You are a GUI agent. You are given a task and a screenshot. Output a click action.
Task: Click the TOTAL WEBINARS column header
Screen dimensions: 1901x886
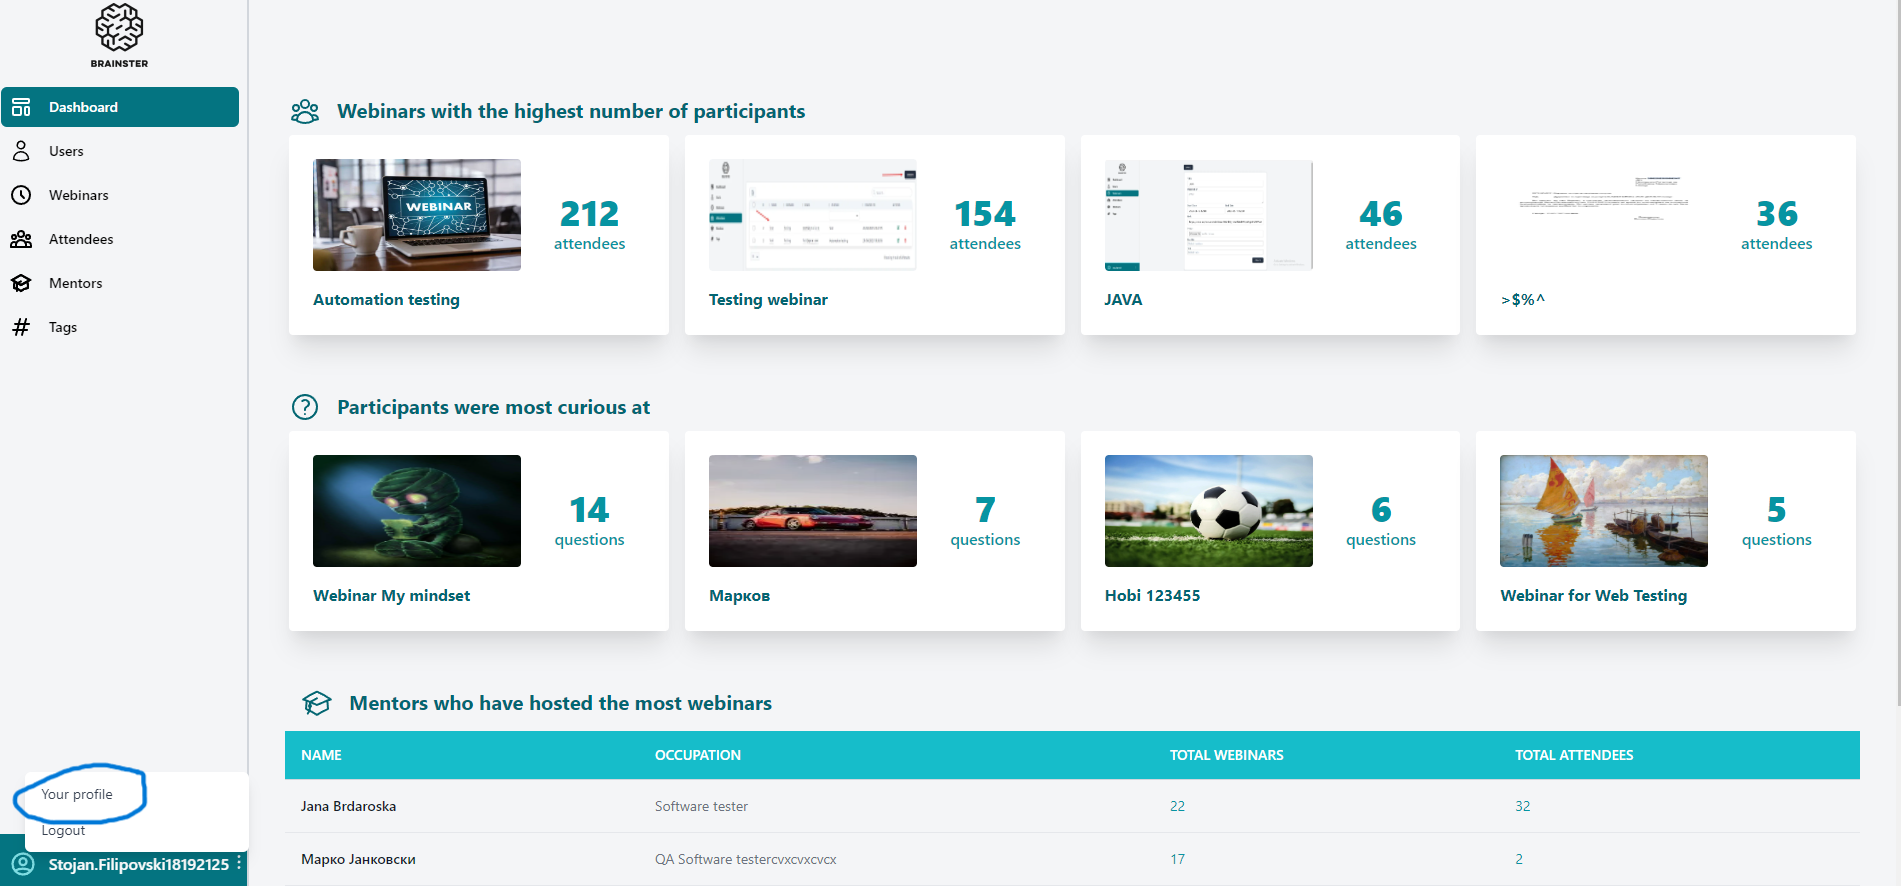coord(1226,755)
